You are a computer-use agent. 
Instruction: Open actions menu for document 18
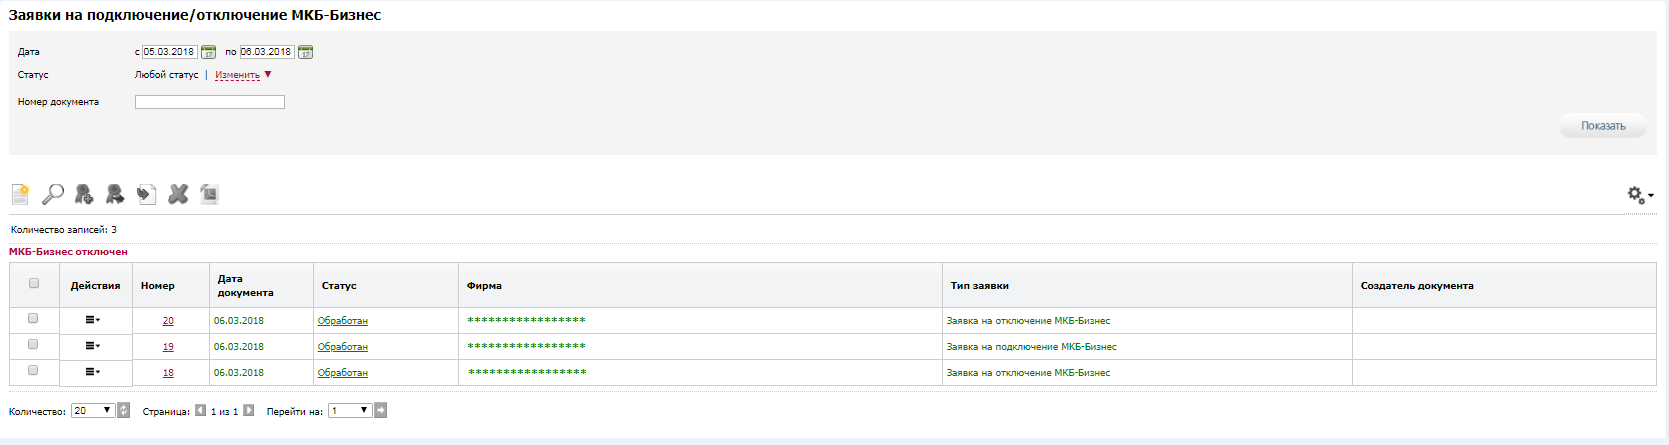tap(93, 372)
